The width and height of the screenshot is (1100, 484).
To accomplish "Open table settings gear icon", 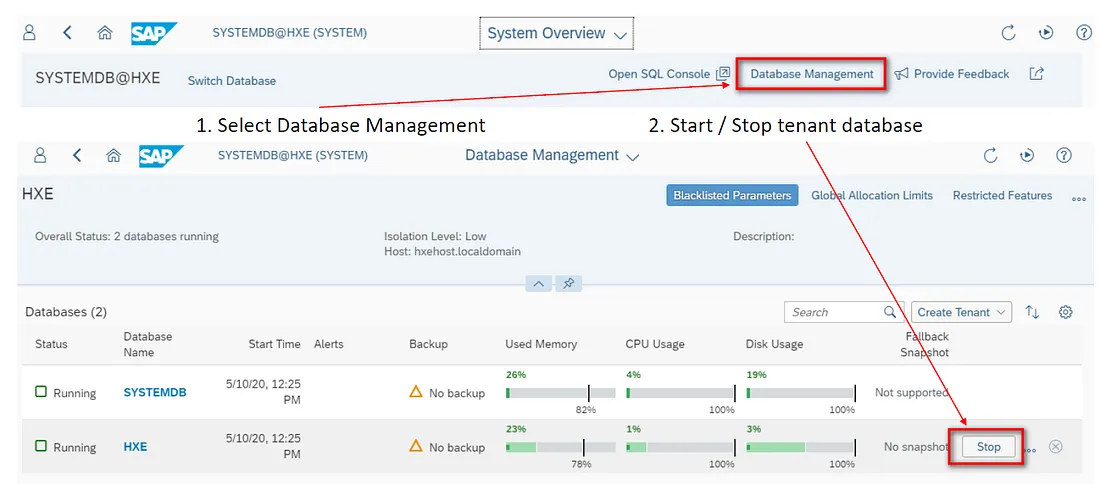I will click(x=1066, y=312).
